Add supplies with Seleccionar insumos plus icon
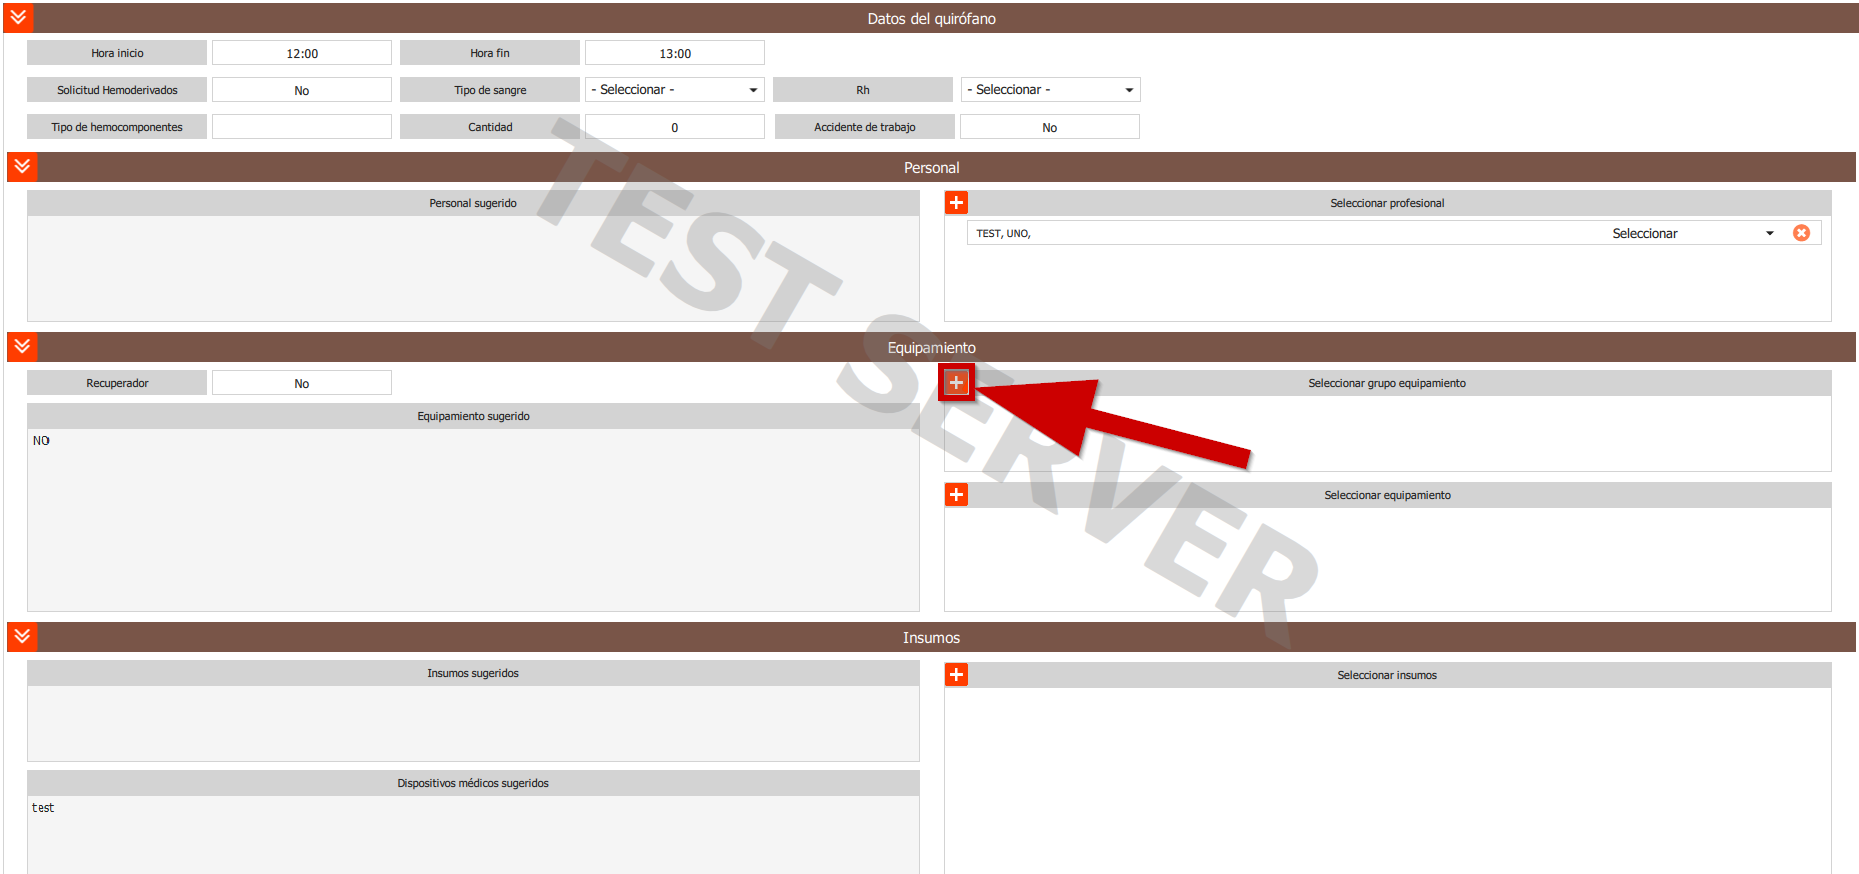 pyautogui.click(x=956, y=675)
